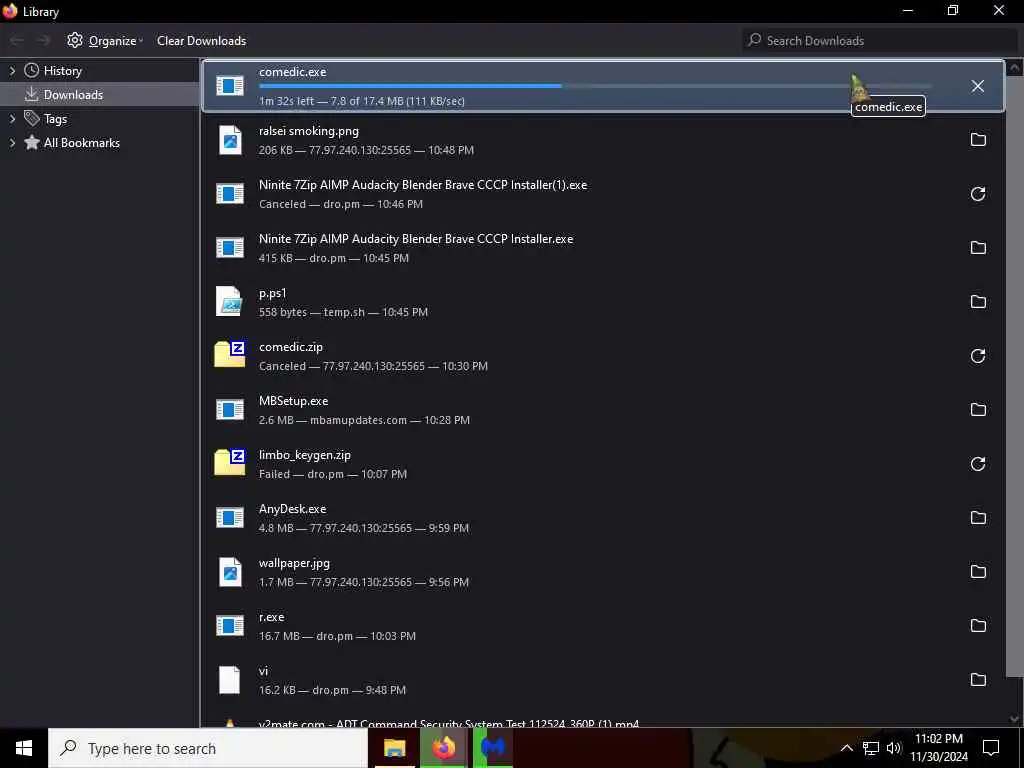The image size is (1024, 768).
Task: Open the volume control in tray
Action: 893,748
